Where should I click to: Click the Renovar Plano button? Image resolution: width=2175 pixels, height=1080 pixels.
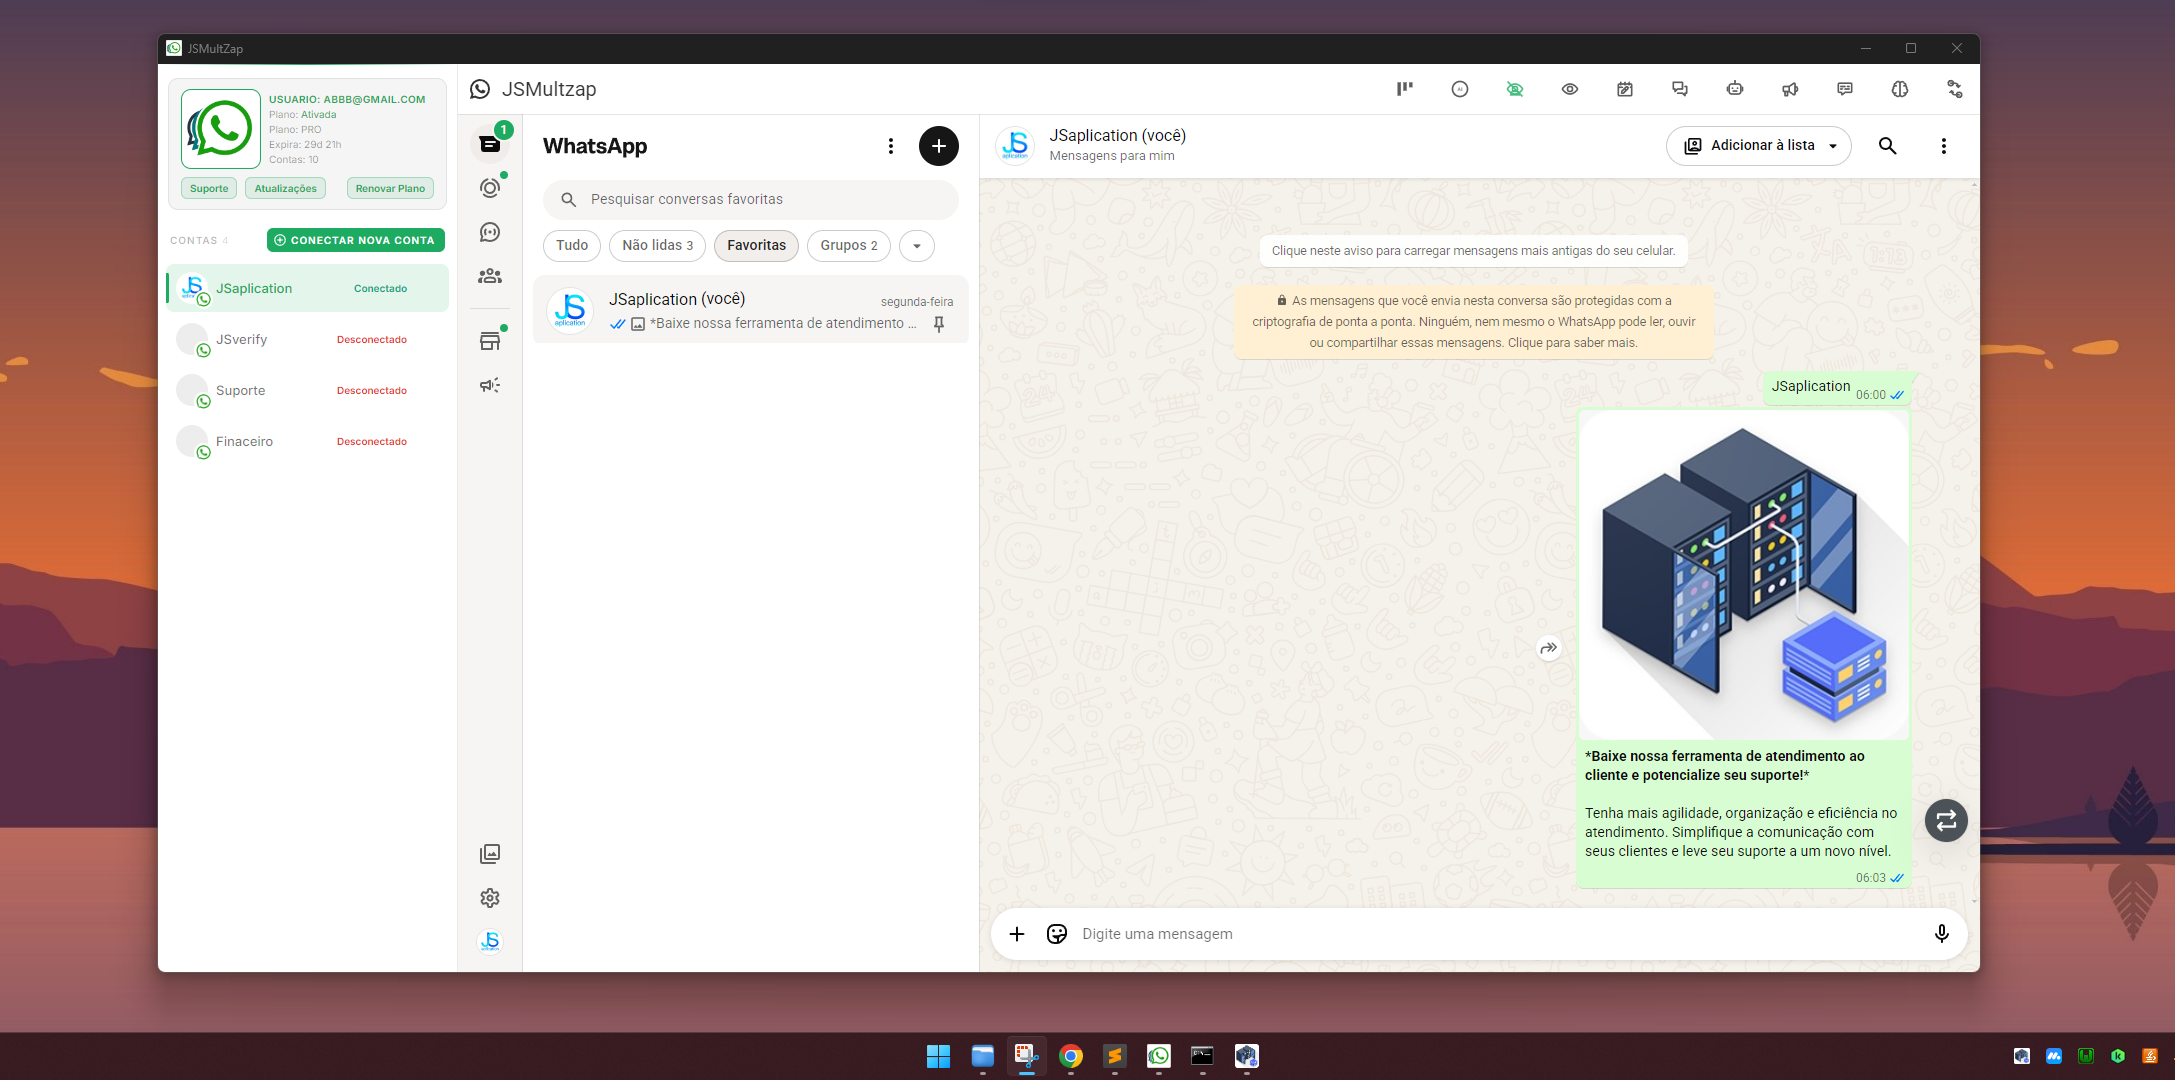click(390, 188)
